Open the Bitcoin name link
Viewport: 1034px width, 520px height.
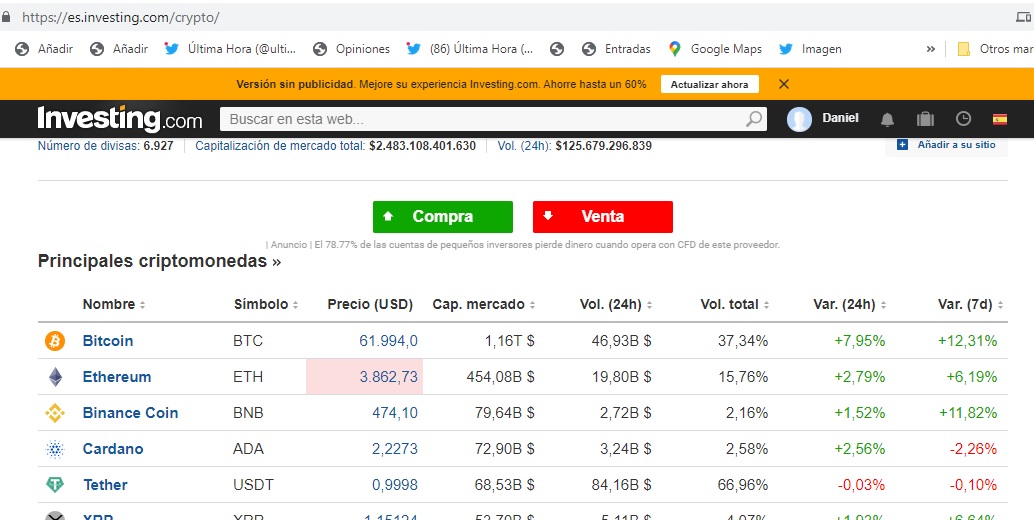click(107, 341)
